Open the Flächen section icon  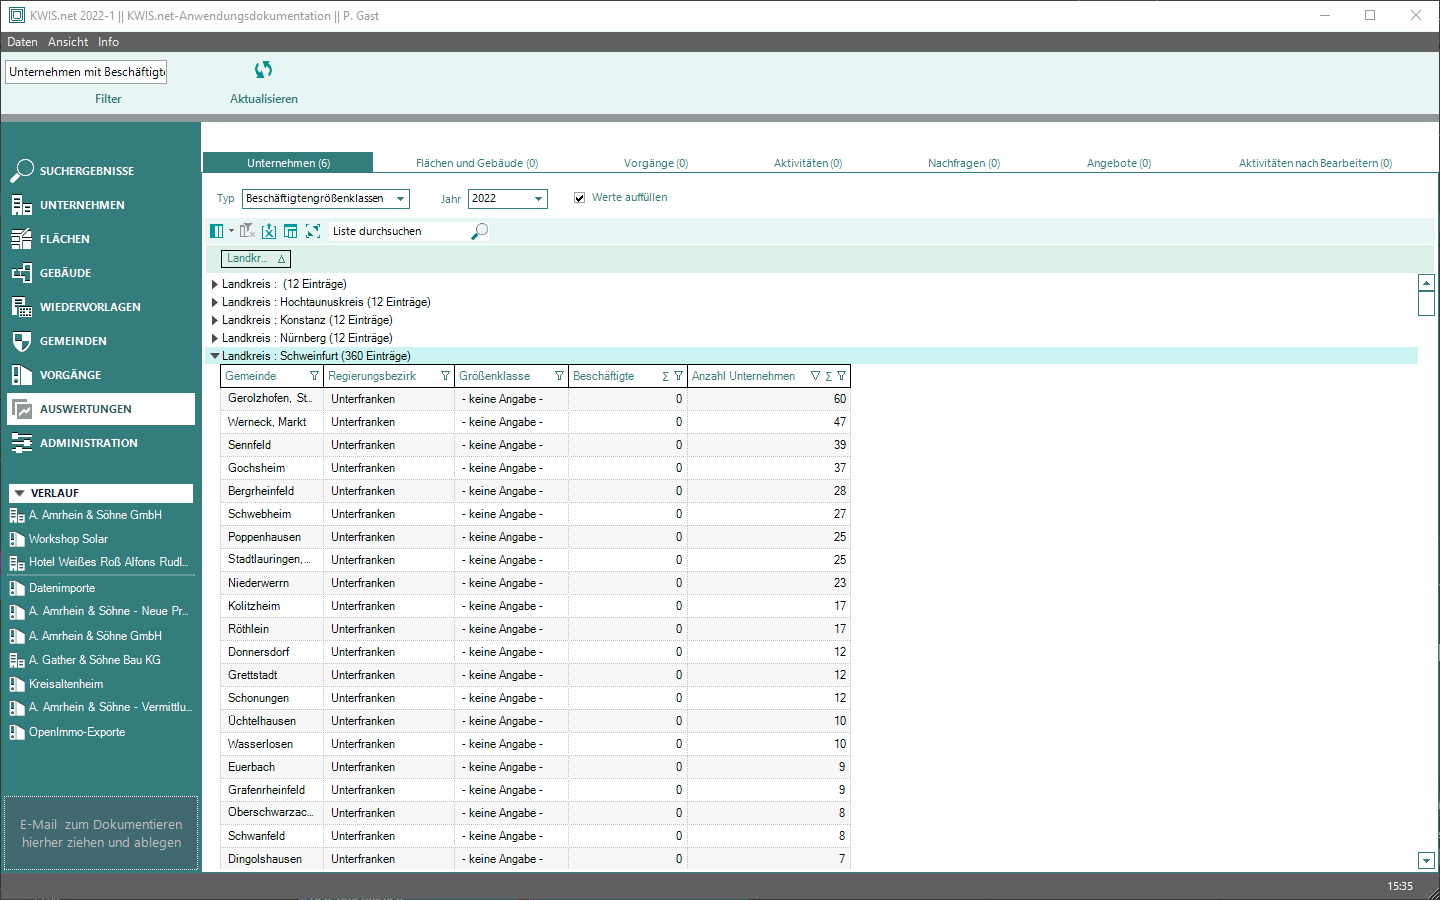click(x=21, y=239)
